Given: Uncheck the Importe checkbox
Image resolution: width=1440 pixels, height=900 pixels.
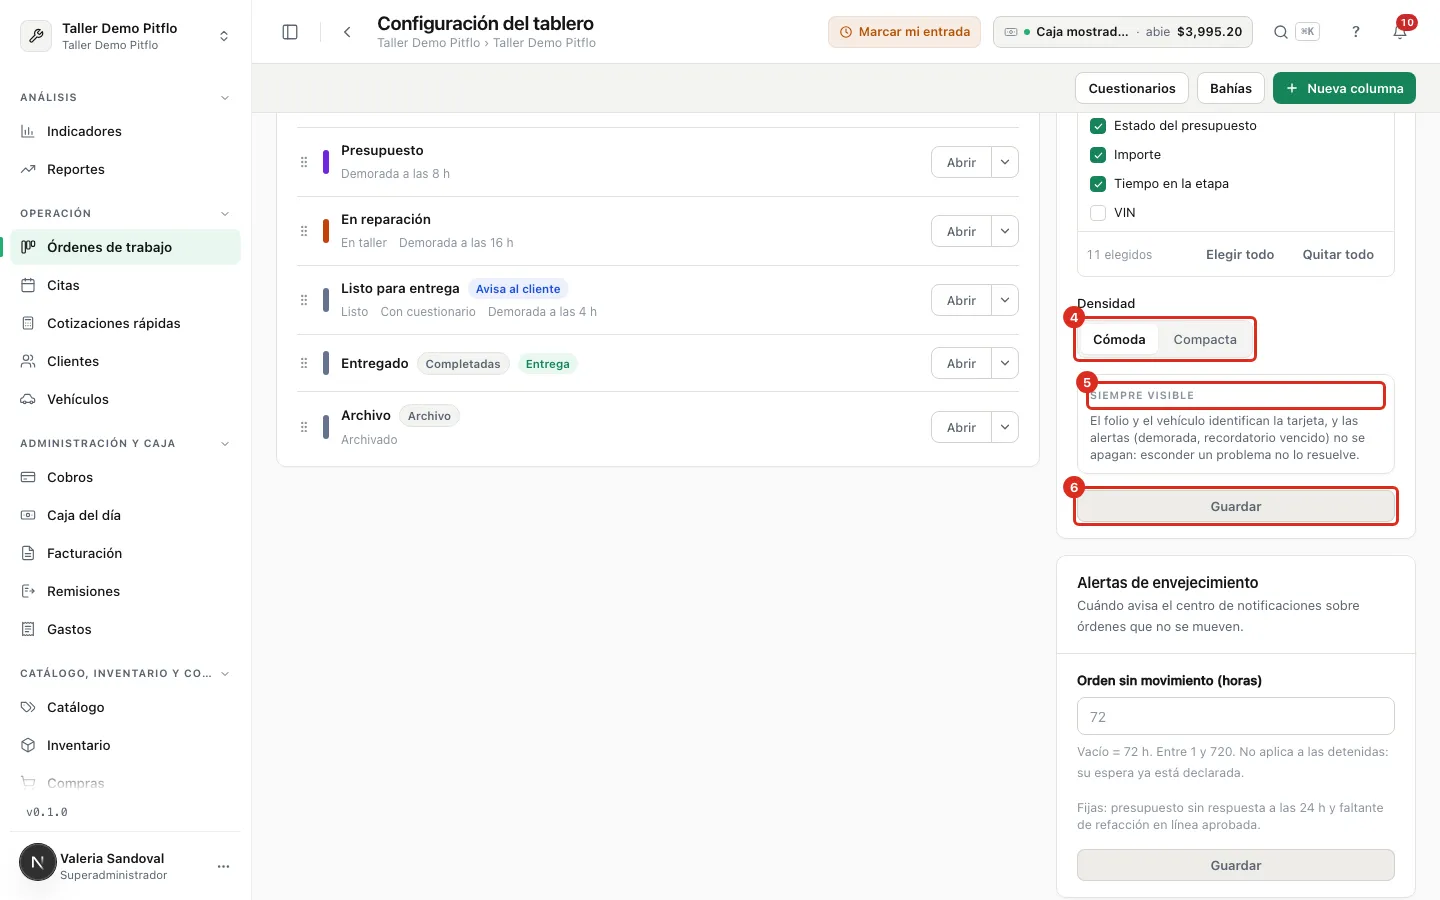Looking at the screenshot, I should point(1098,155).
